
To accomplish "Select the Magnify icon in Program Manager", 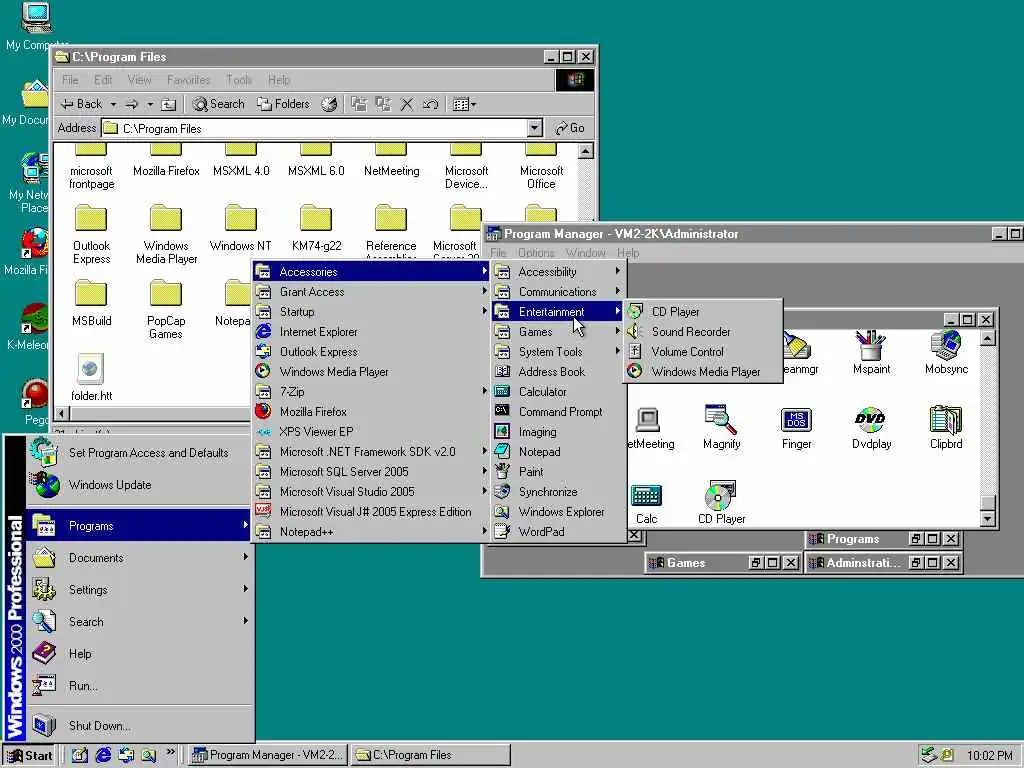I will [x=722, y=427].
